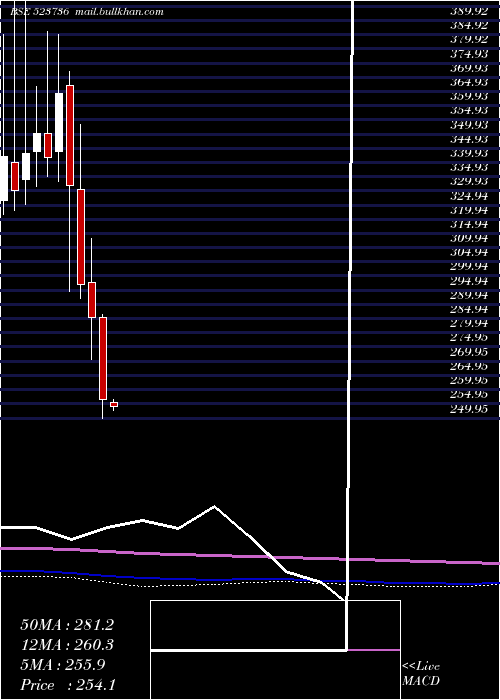500x700 pixels.
Task: Click the 359.93 price axis label
Action: click(x=469, y=96)
